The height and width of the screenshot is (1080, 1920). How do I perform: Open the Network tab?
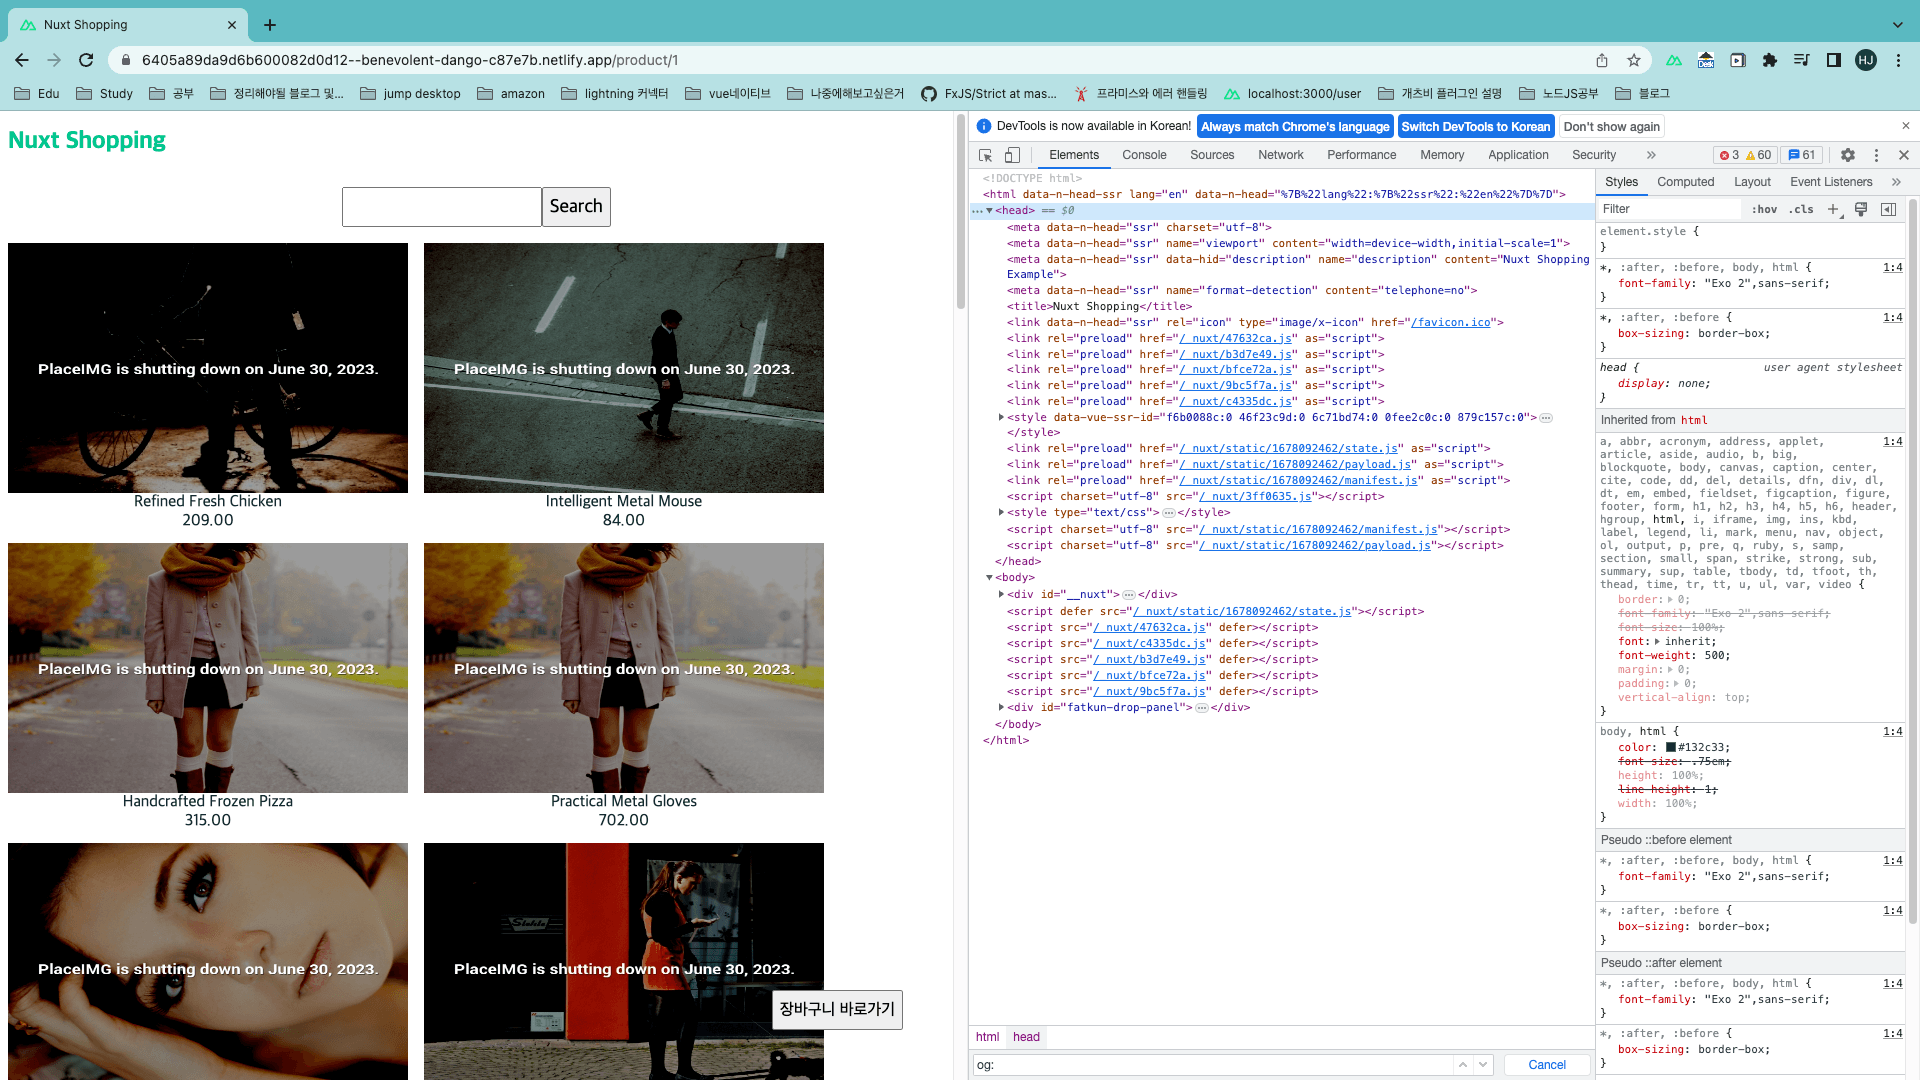pos(1281,155)
